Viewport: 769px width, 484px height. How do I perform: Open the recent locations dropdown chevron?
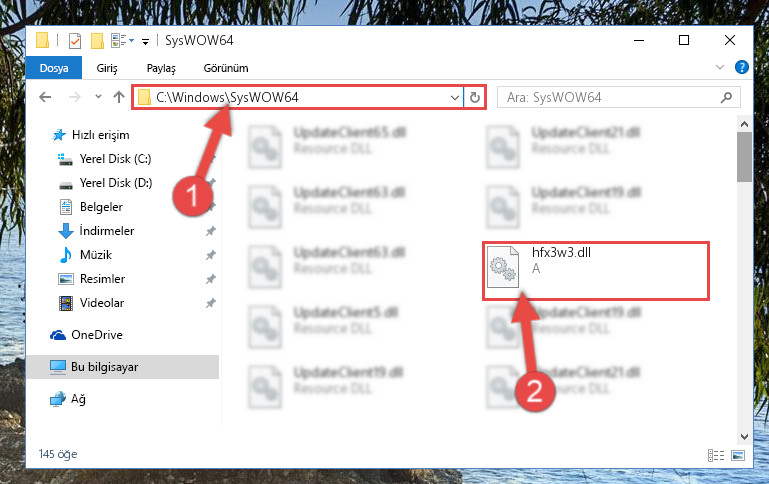(98, 97)
